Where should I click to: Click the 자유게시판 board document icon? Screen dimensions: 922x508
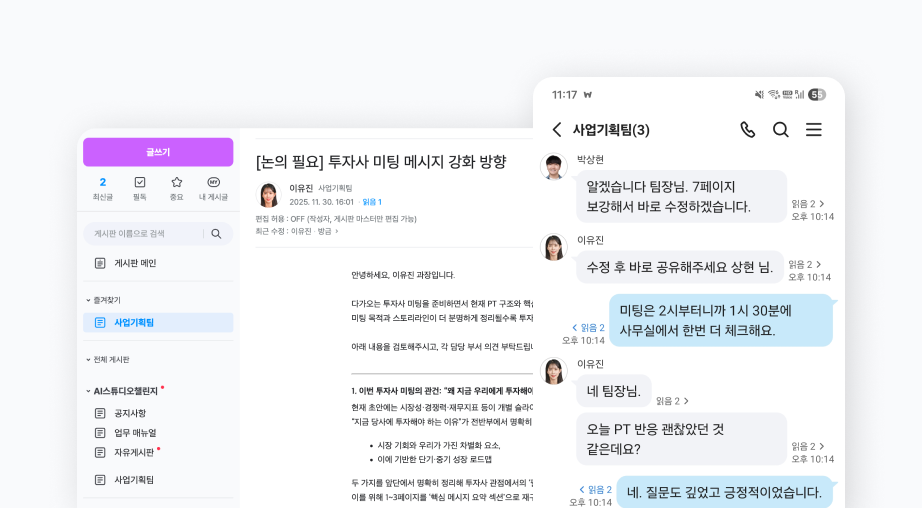pos(100,452)
